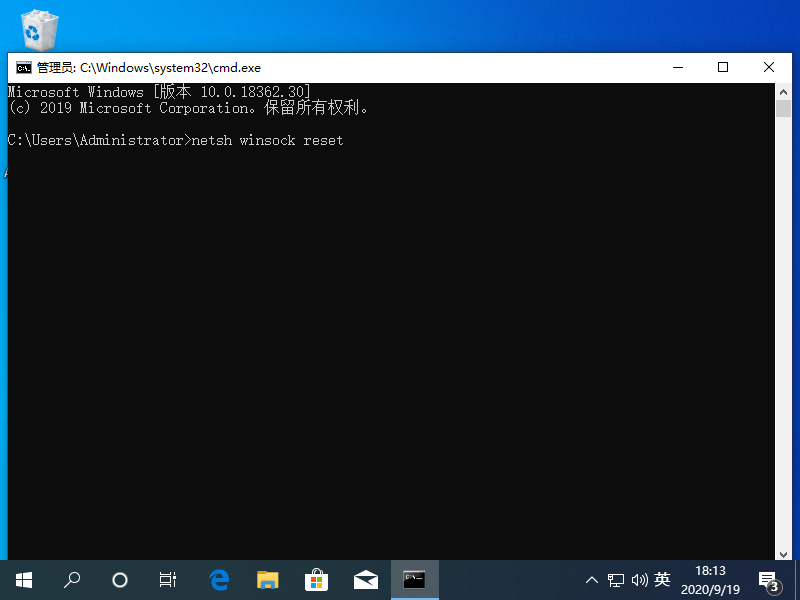Open the network status tray icon
Image resolution: width=800 pixels, height=600 pixels.
(x=616, y=580)
